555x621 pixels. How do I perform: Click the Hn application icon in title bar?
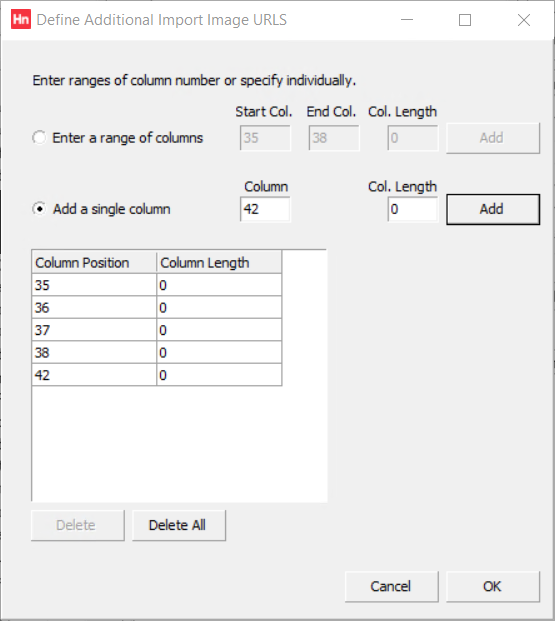coord(21,19)
